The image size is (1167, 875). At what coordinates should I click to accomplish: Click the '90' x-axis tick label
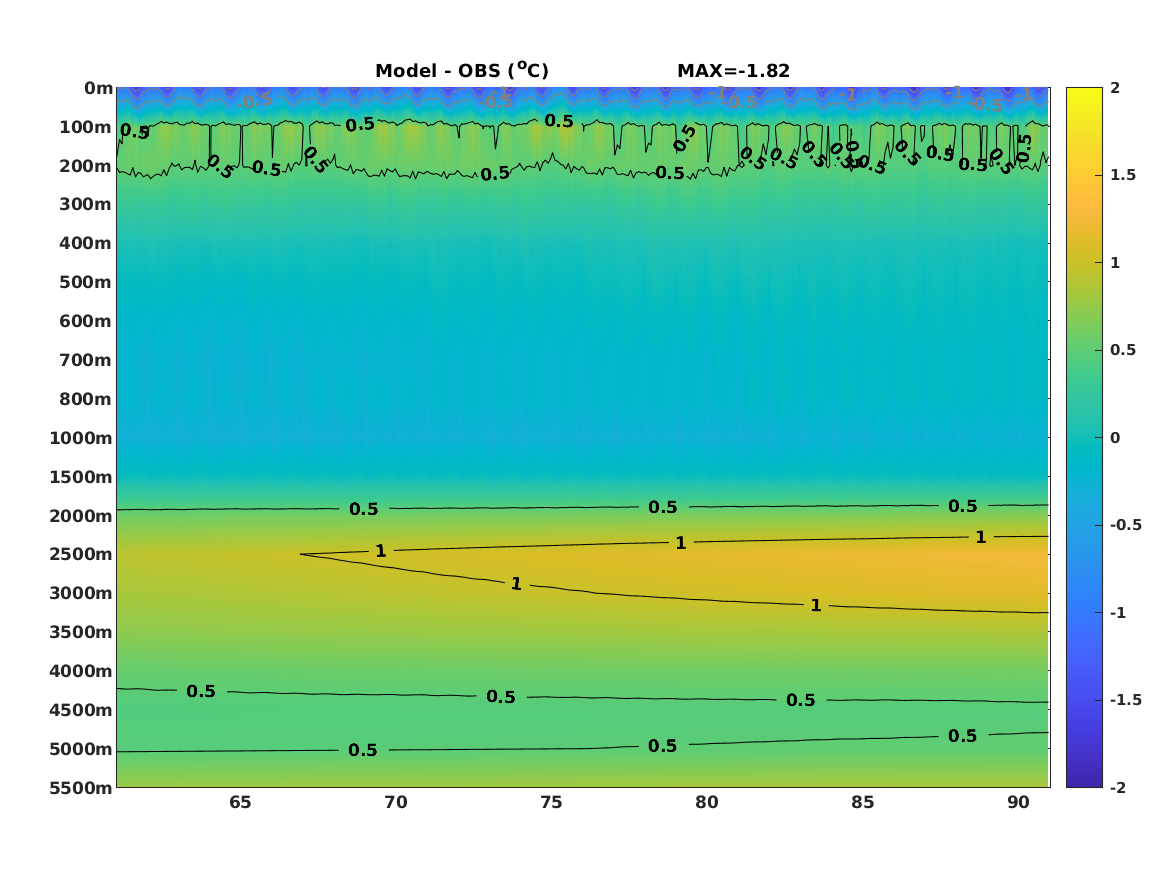tap(1018, 803)
